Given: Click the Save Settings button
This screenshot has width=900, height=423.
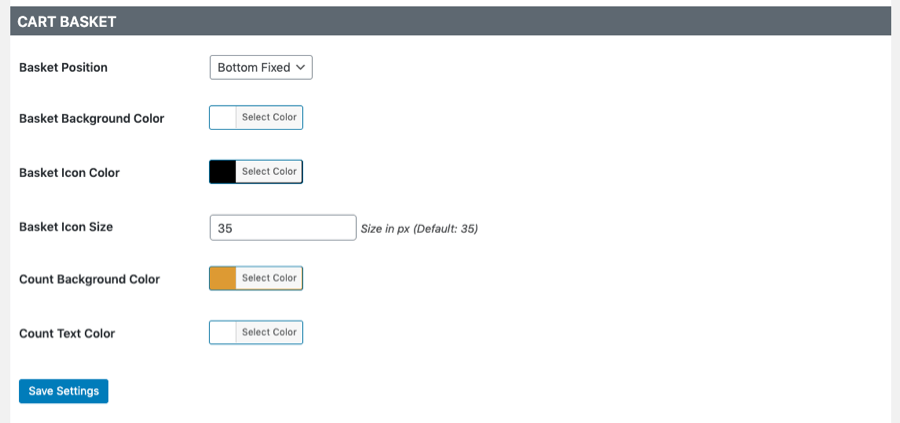Looking at the screenshot, I should [64, 391].
